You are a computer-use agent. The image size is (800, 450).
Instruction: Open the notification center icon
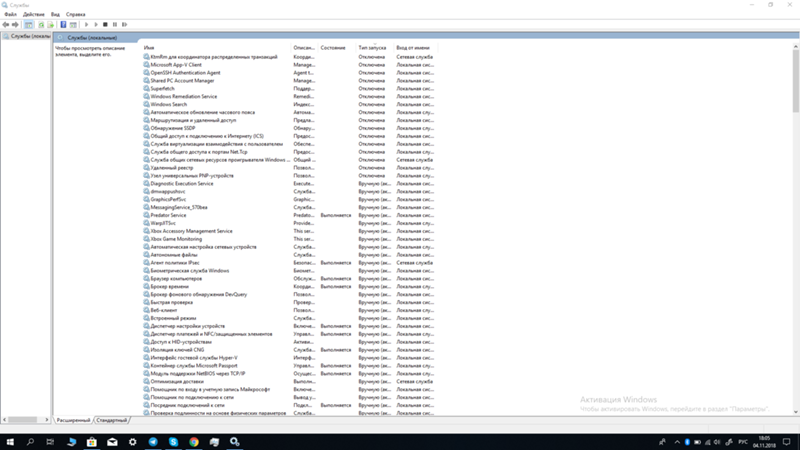click(x=787, y=442)
